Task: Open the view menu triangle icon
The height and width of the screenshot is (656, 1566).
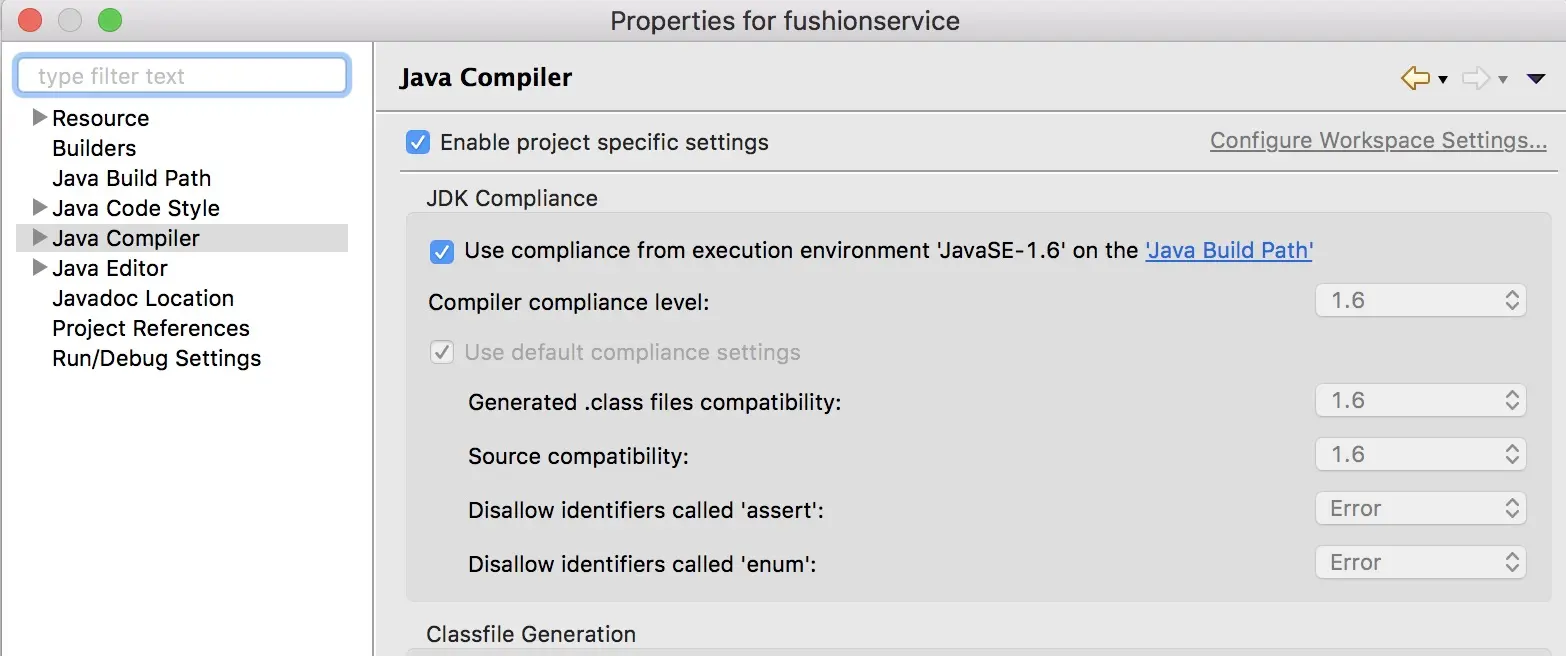Action: point(1537,79)
